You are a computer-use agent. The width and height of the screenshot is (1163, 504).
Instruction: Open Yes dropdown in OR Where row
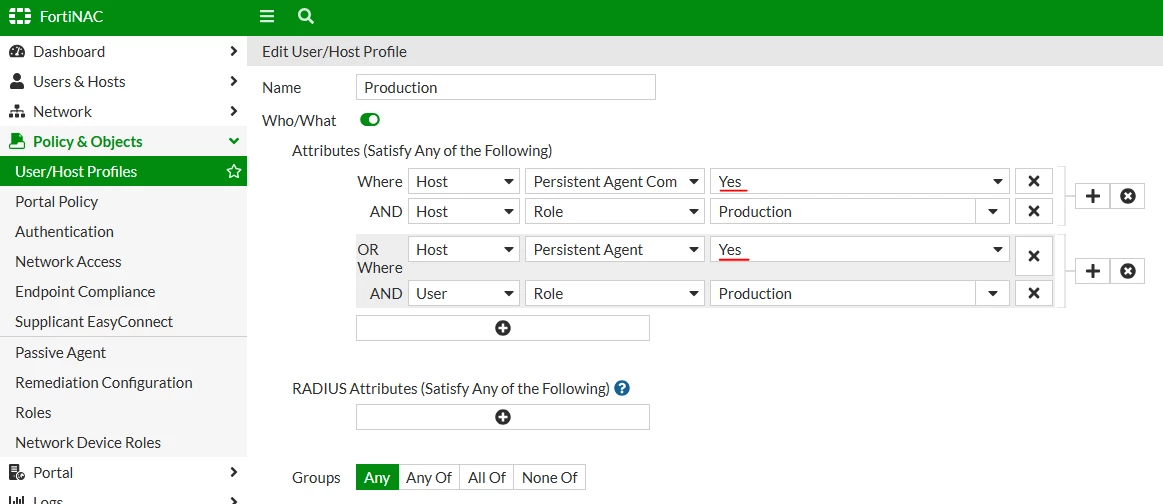click(x=860, y=249)
